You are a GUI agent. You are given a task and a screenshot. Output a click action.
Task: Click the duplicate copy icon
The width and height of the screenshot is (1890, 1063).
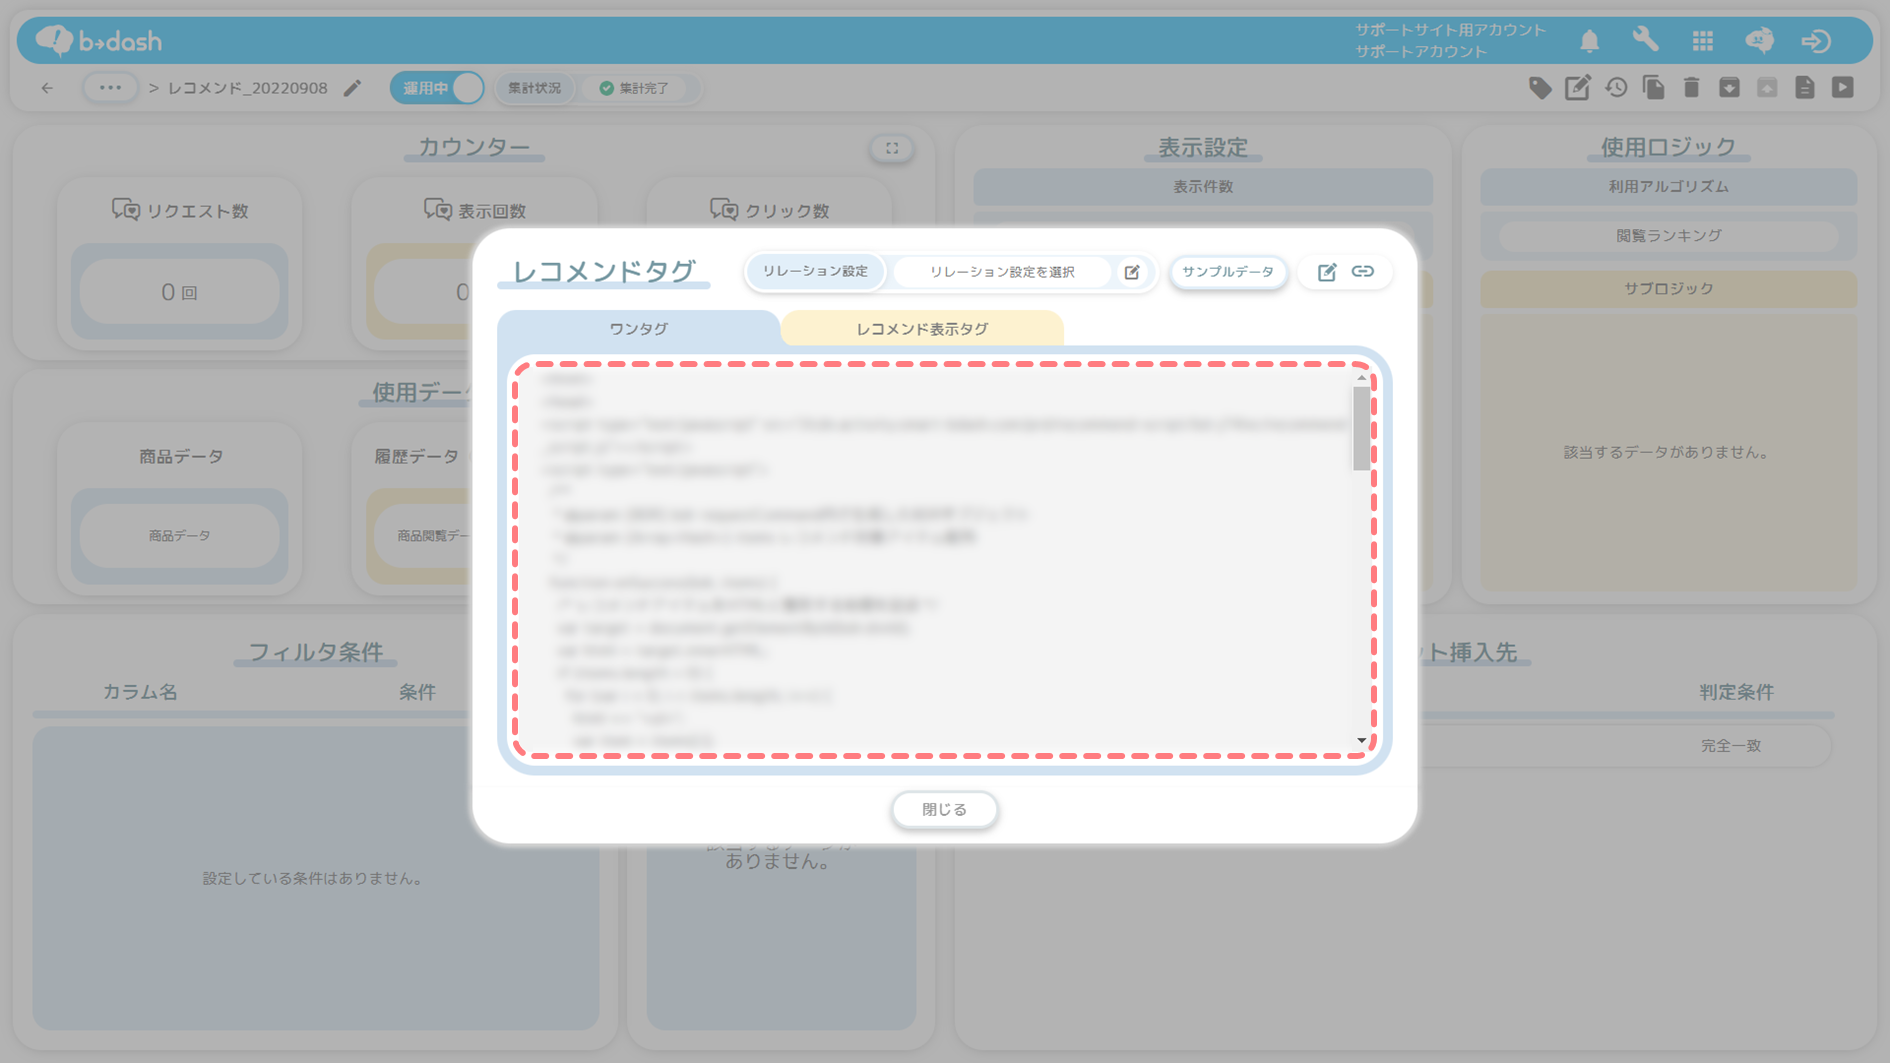[1654, 88]
